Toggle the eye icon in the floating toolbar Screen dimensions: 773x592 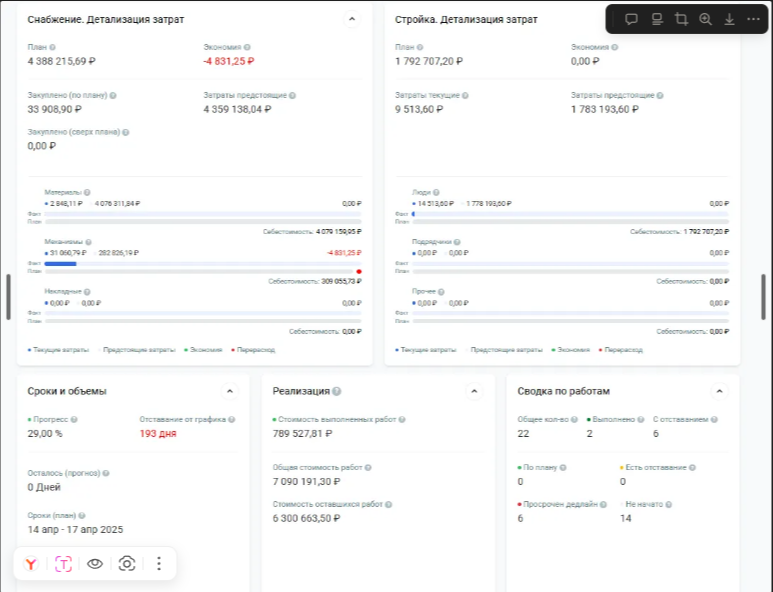coord(95,563)
